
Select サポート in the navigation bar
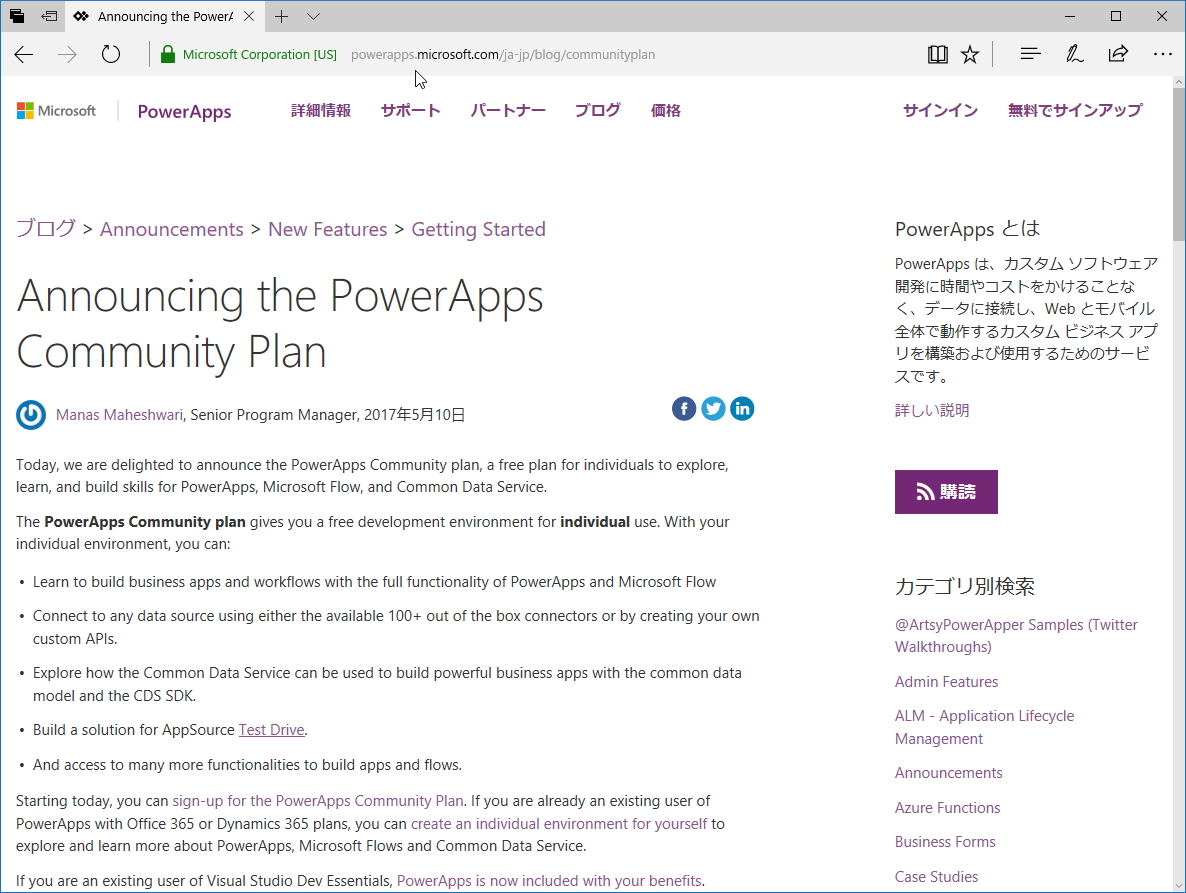(410, 110)
